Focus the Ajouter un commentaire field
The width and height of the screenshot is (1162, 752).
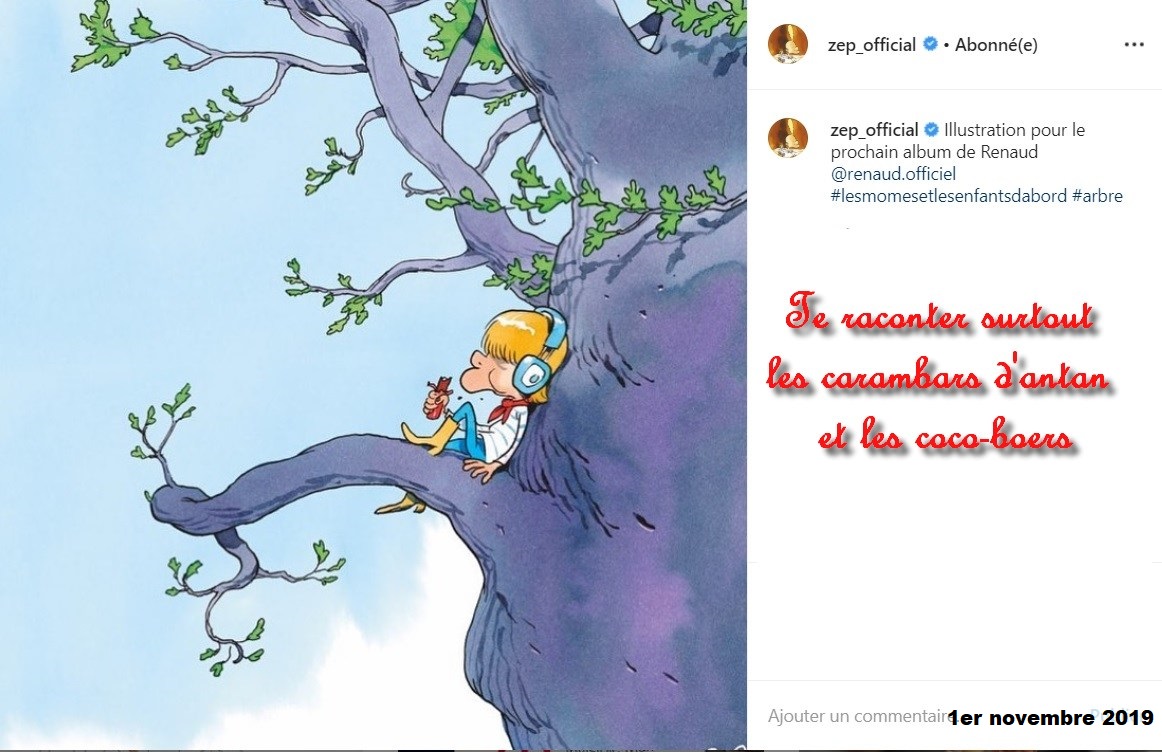pyautogui.click(x=860, y=716)
